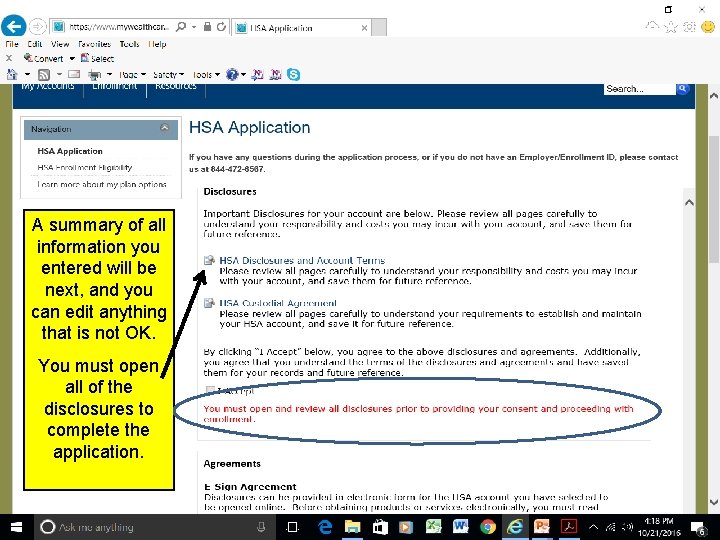Click HSA Application in Navigation panel
The height and width of the screenshot is (540, 720).
pyautogui.click(x=70, y=151)
